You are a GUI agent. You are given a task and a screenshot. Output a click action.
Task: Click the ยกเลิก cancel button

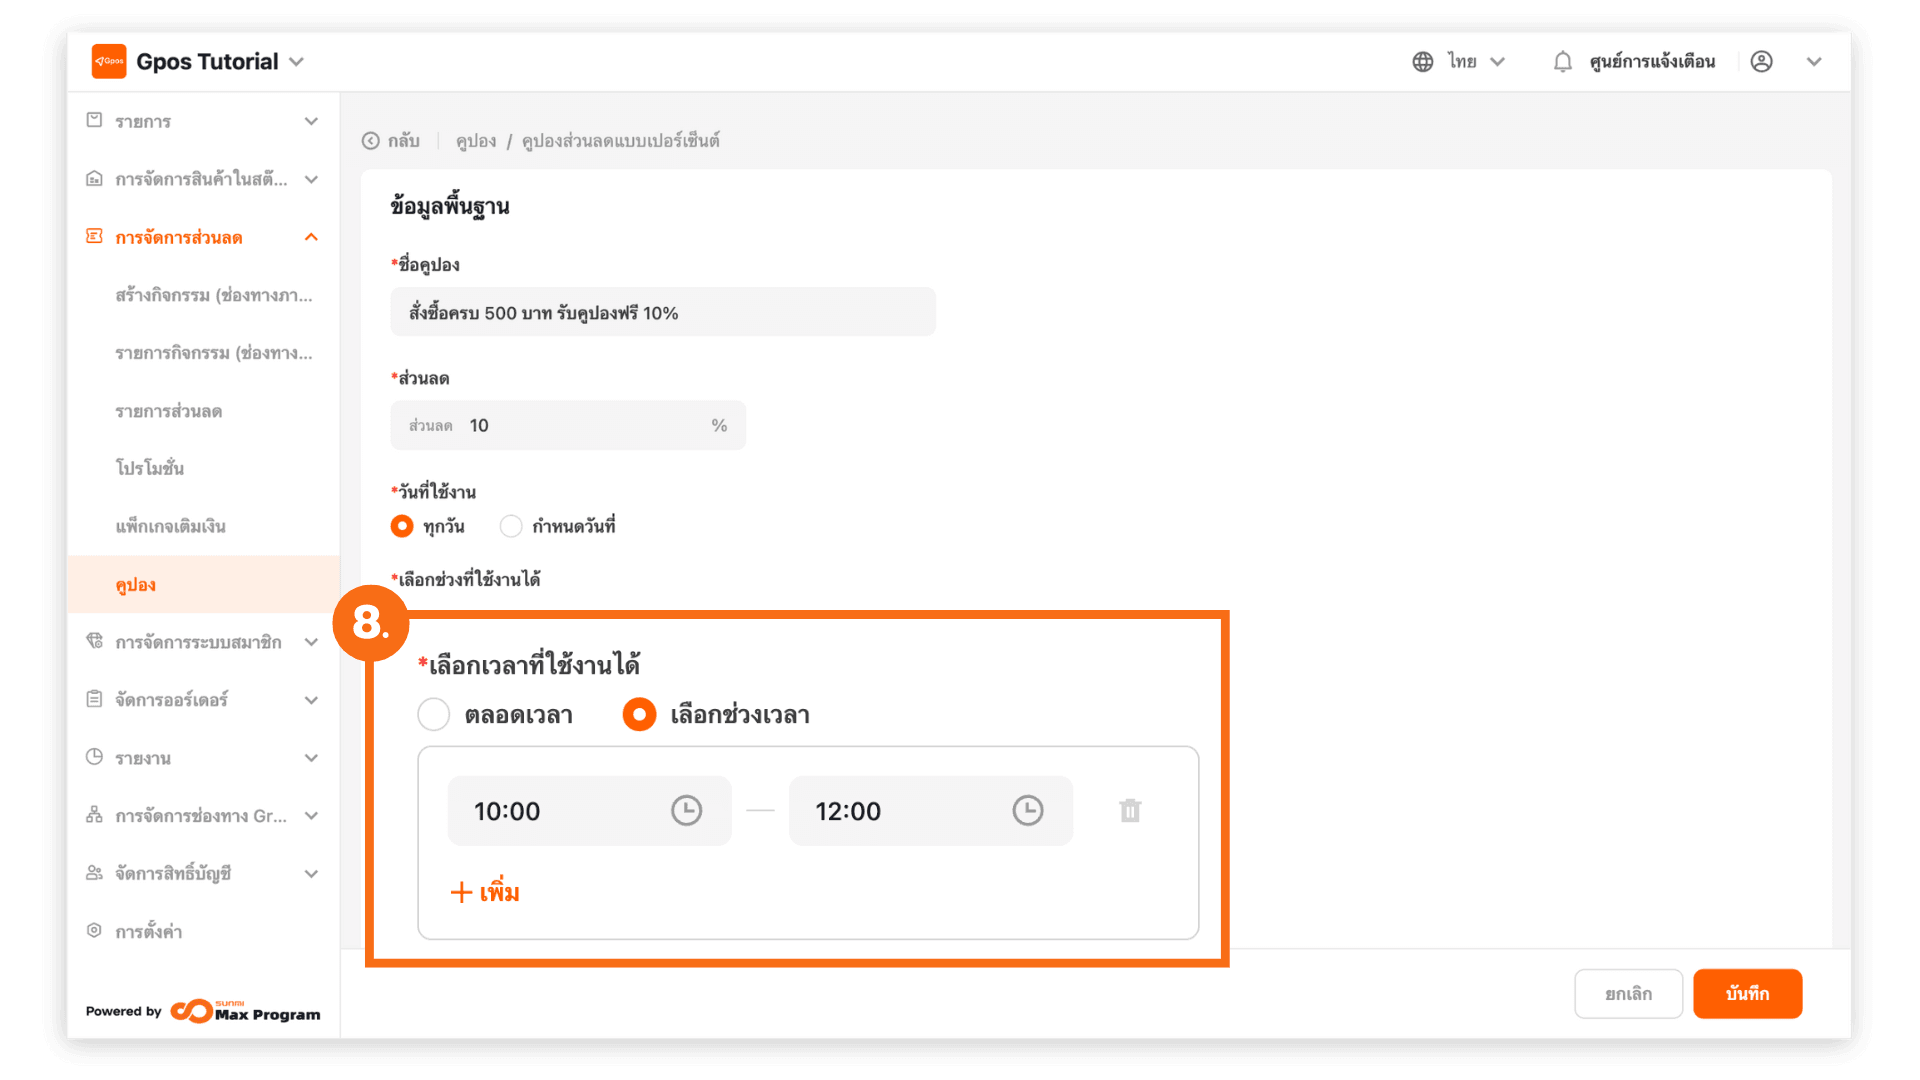1628,994
